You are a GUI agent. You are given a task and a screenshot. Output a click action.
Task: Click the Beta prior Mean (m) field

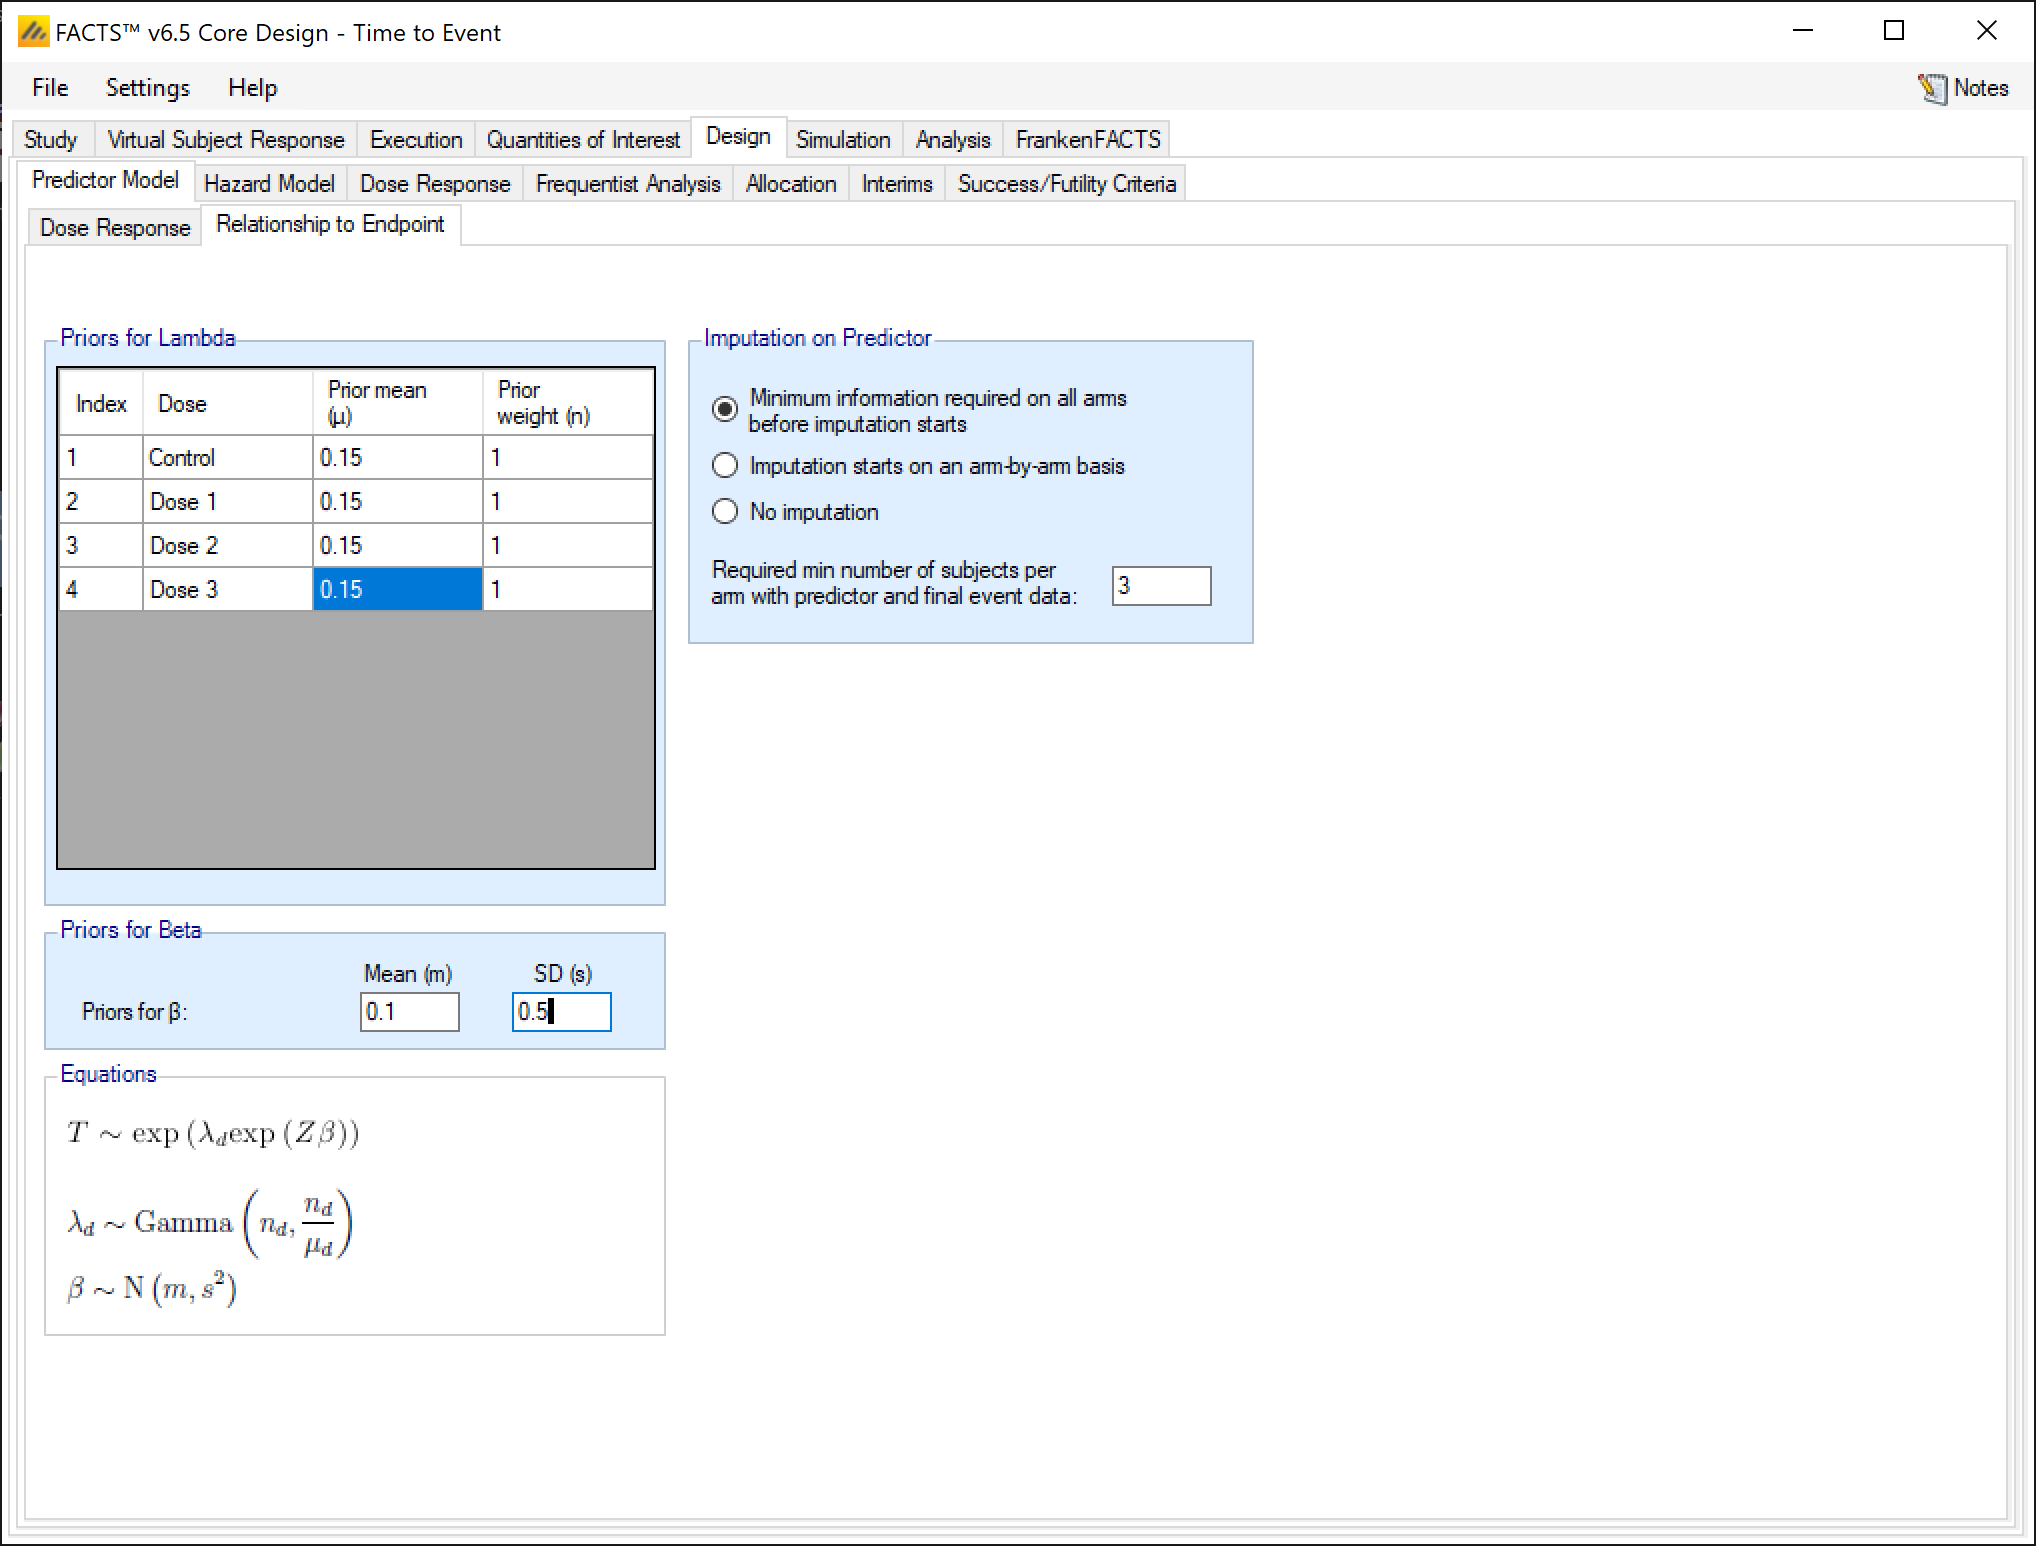[409, 1012]
